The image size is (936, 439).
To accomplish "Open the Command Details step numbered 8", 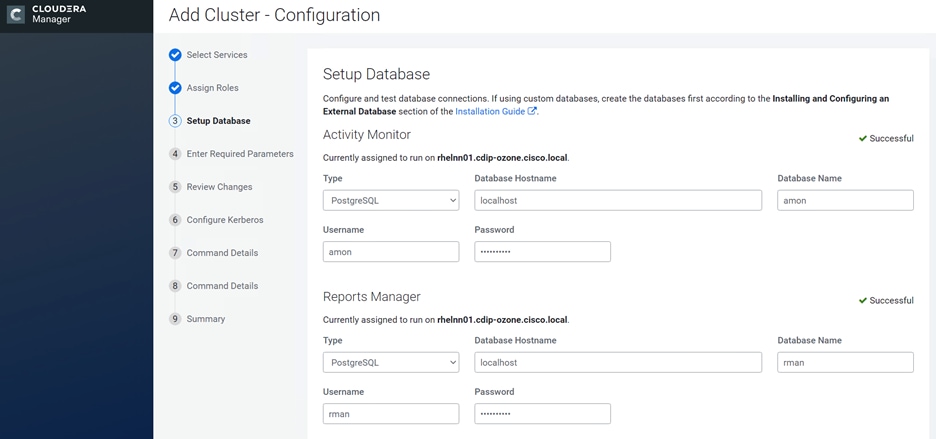I will 222,286.
